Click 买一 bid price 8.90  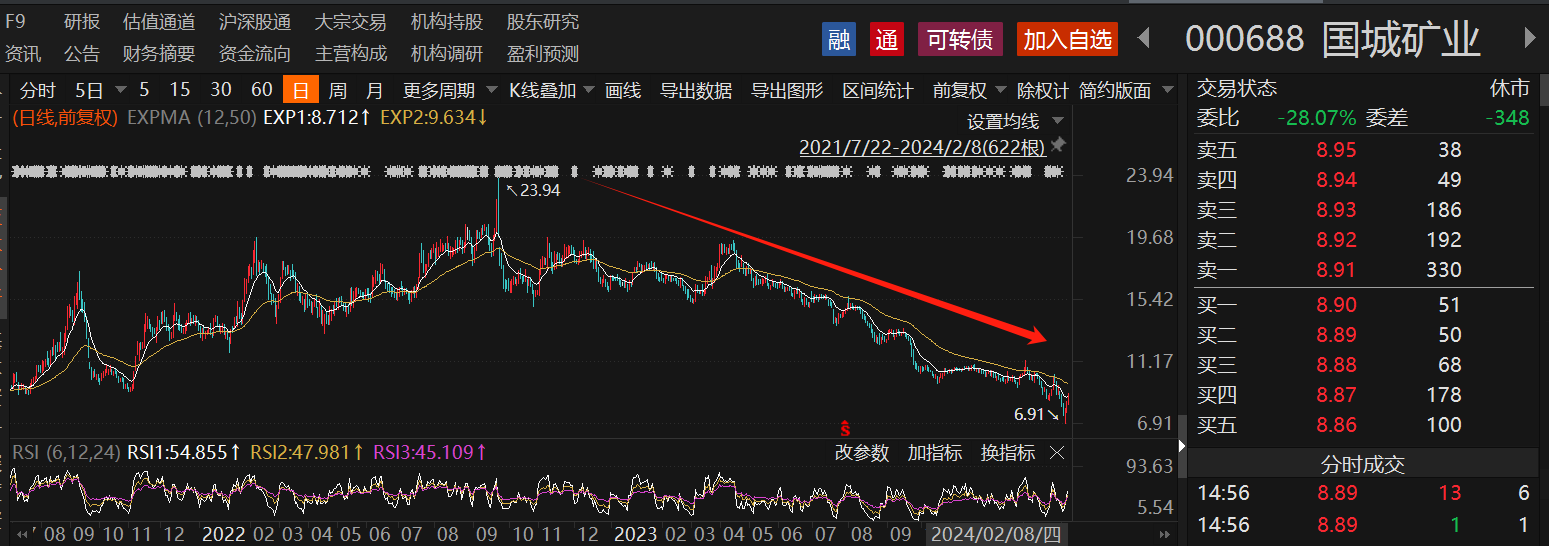(1338, 305)
